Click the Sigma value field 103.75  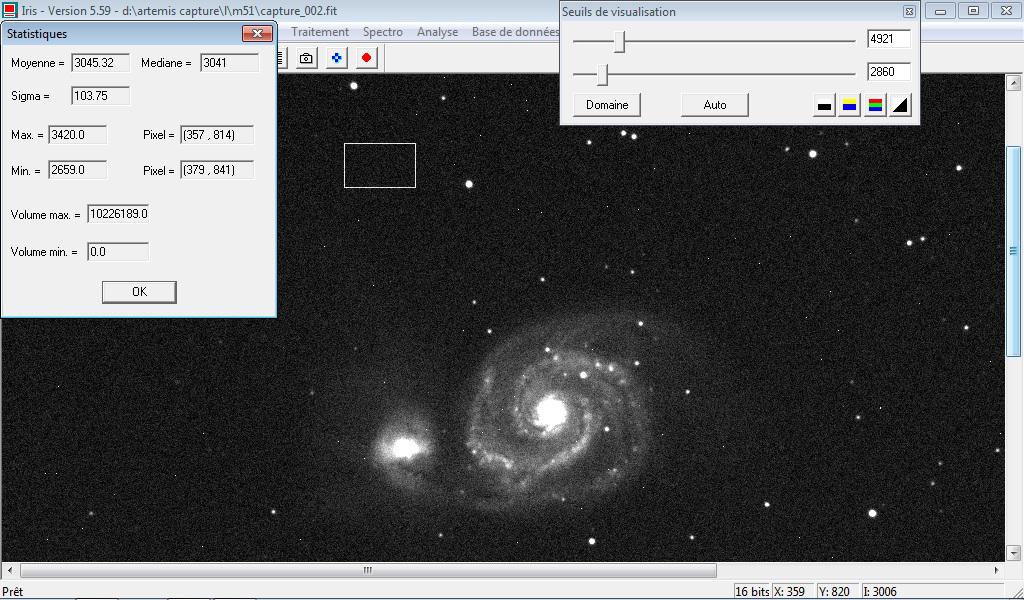[100, 96]
